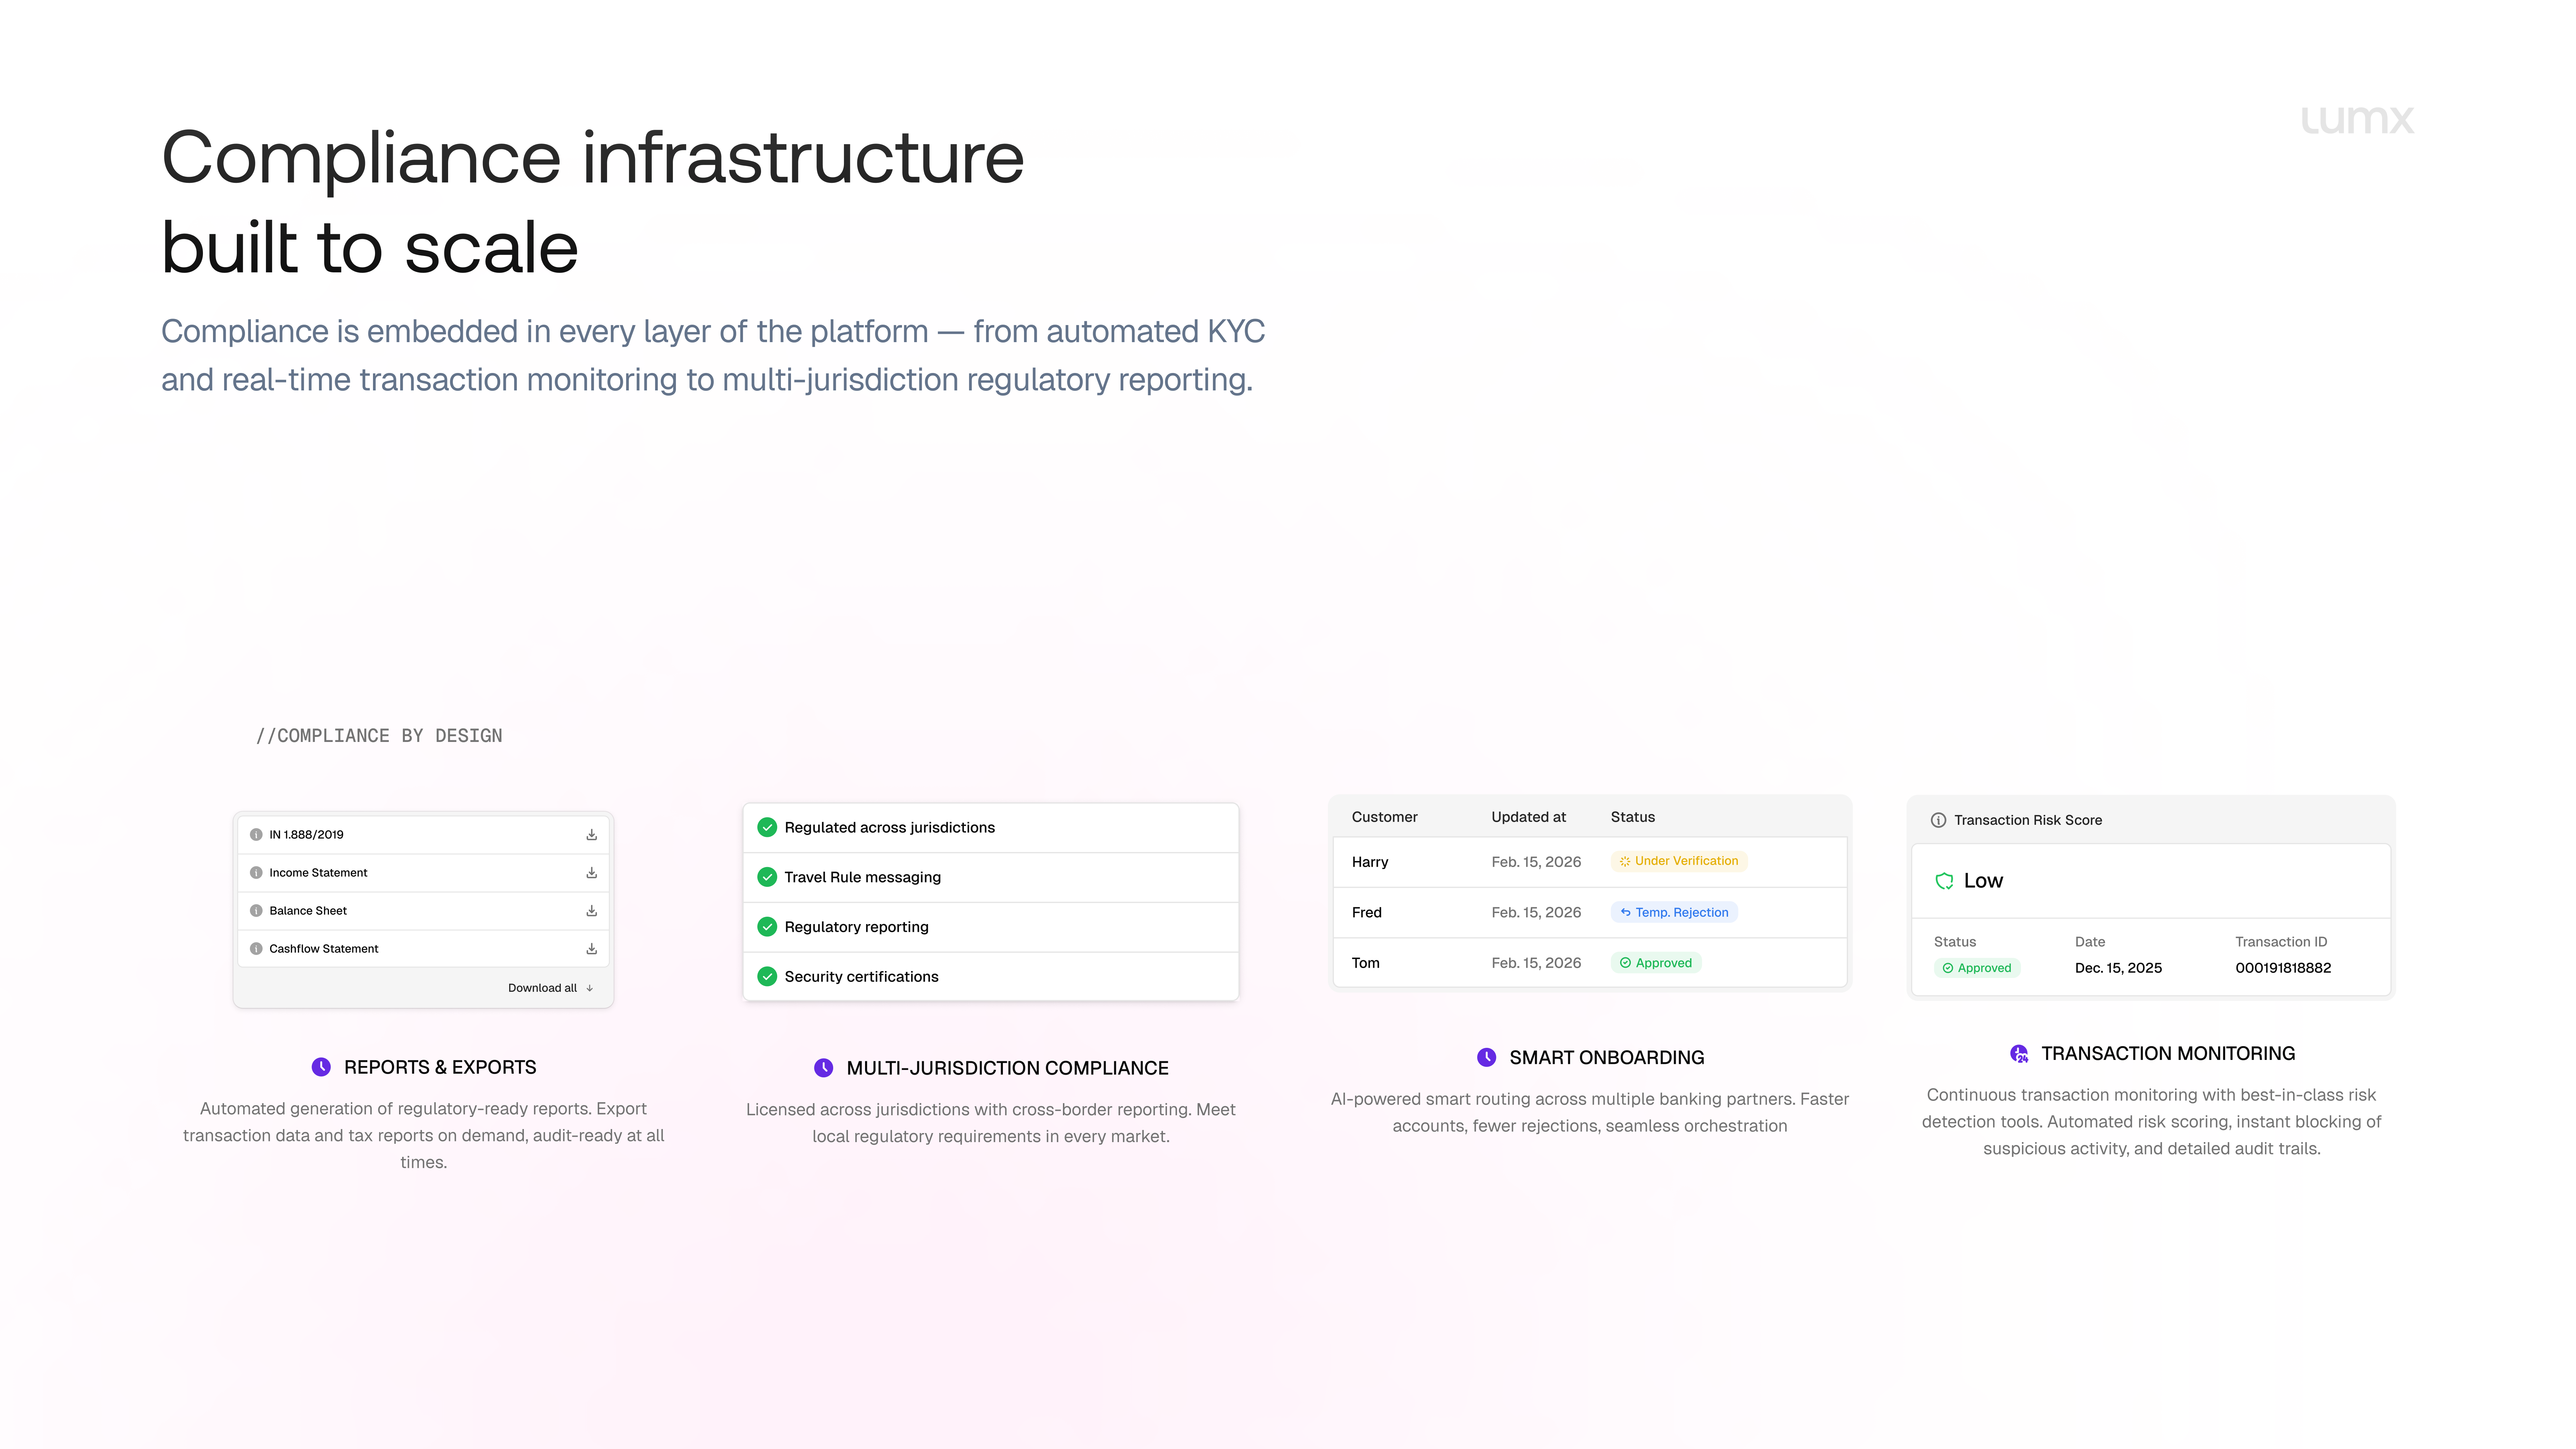The image size is (2576, 1449).
Task: Toggle the Travel Rule messaging checkmark
Action: pos(767,877)
